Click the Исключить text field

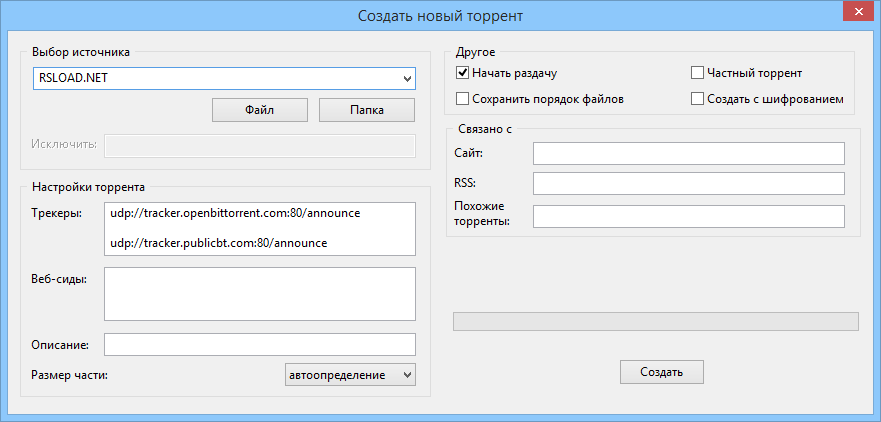(x=260, y=145)
